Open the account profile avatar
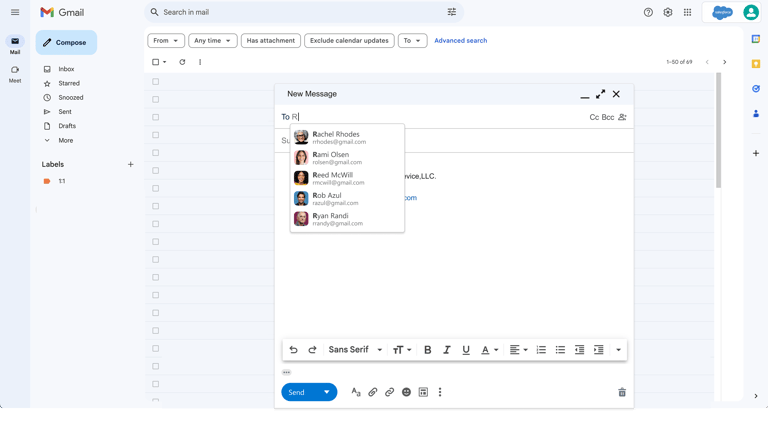The image size is (768, 429). pos(750,12)
